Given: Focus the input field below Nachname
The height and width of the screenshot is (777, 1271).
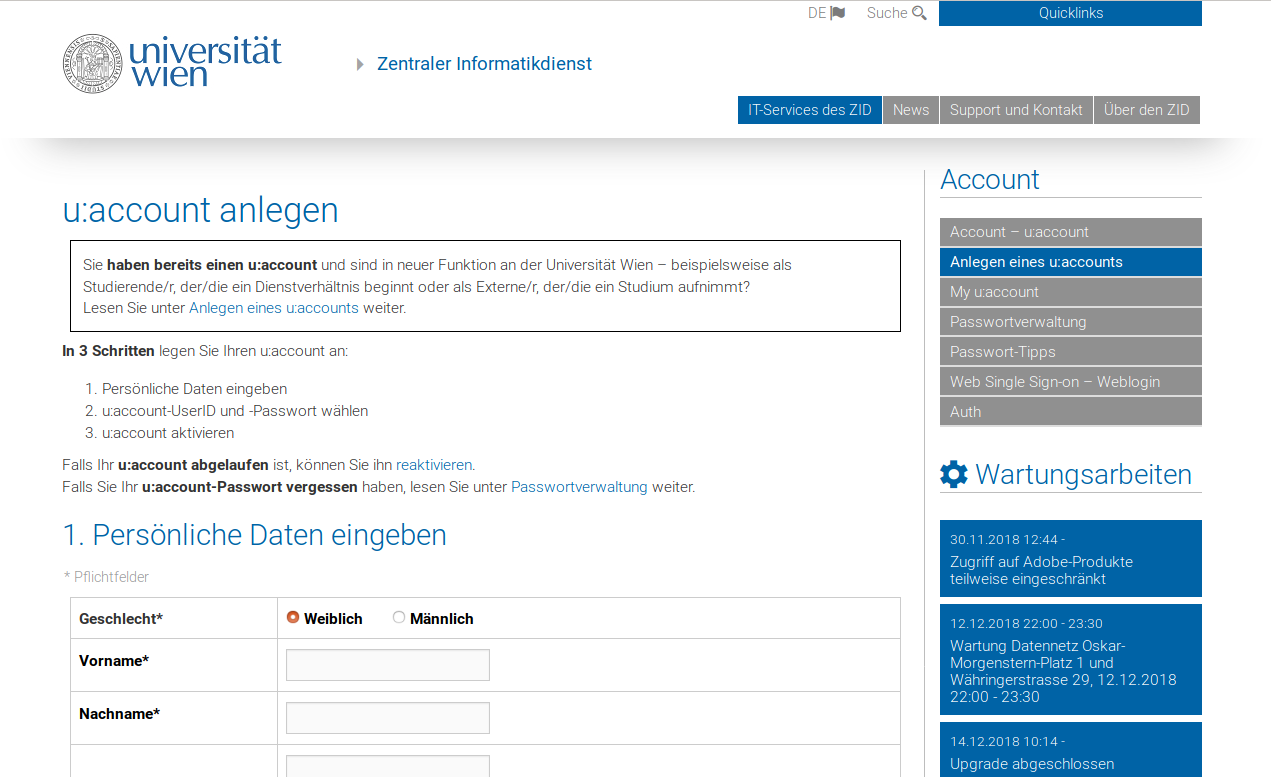Looking at the screenshot, I should [388, 766].
